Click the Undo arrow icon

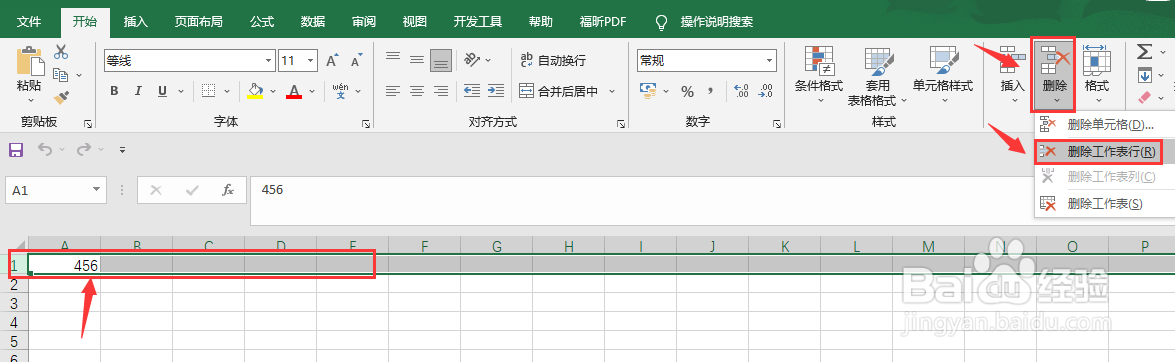point(46,150)
